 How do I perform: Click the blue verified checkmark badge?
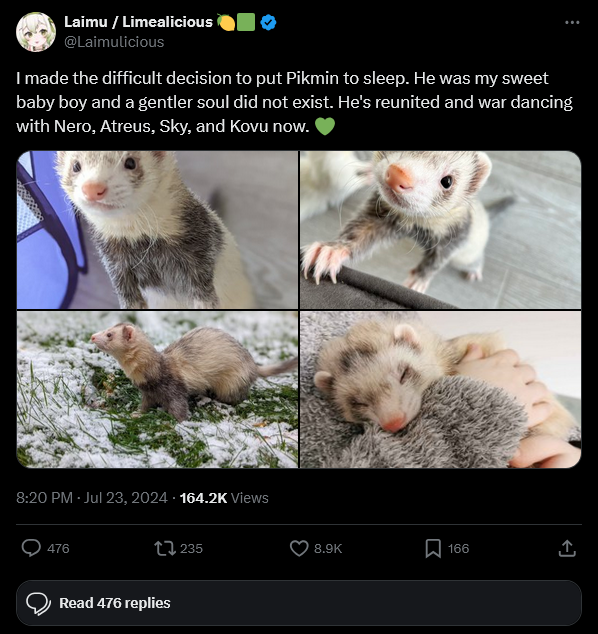pos(268,22)
